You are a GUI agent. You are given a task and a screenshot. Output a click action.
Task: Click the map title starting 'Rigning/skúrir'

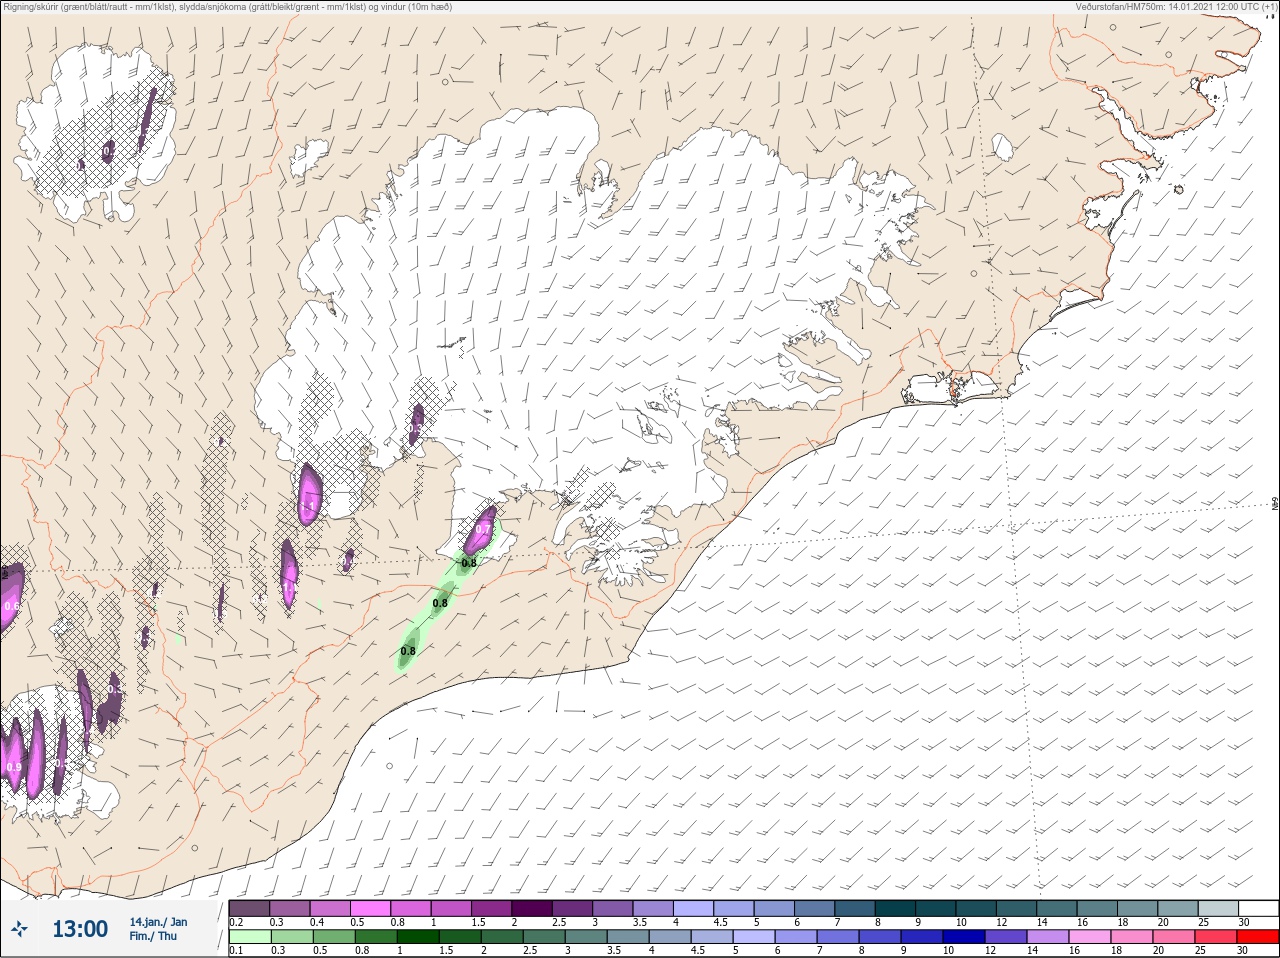227,7
